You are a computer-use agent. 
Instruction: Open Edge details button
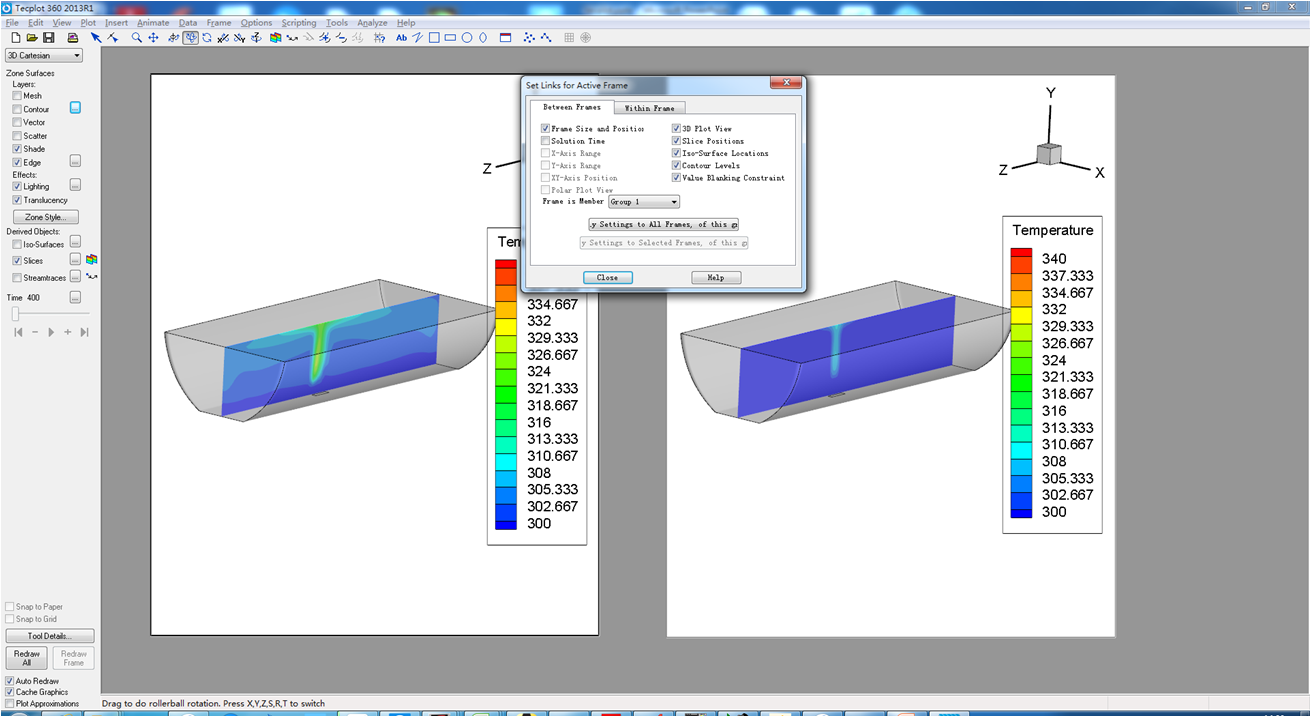75,161
